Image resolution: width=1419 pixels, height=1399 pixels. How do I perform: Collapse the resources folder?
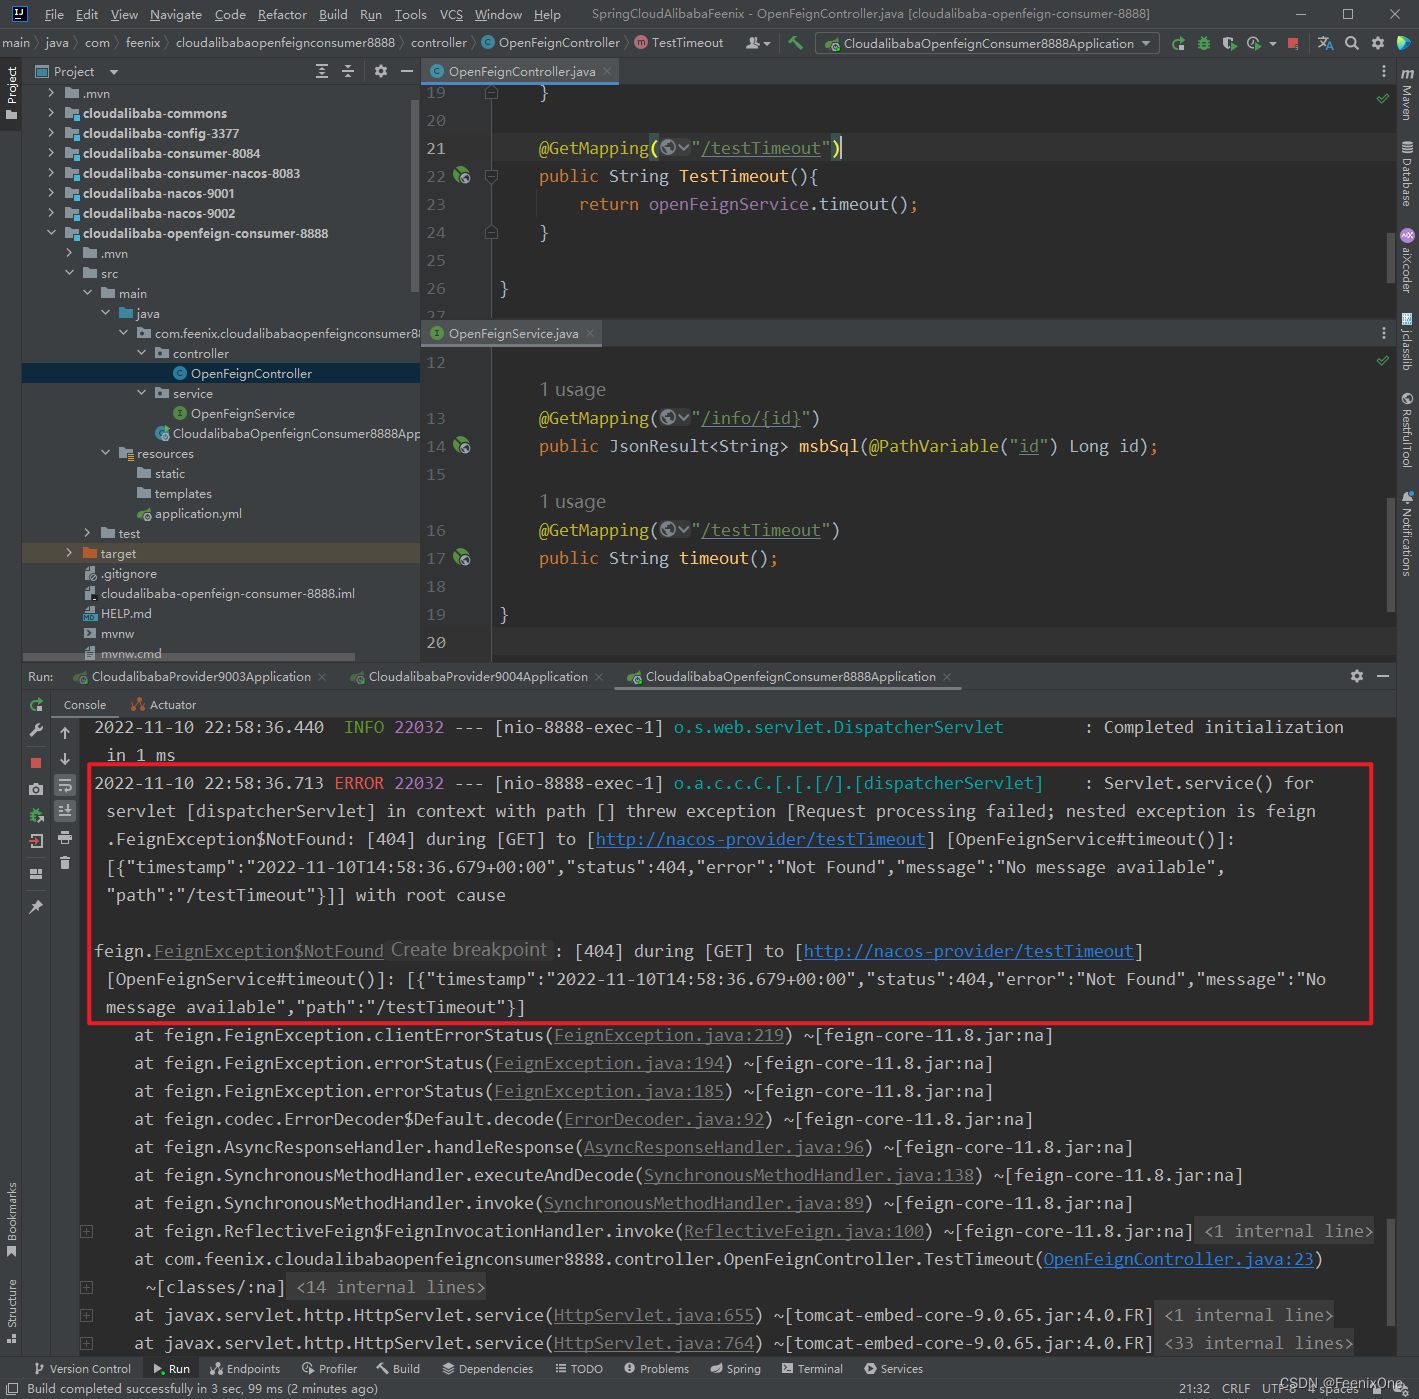click(x=105, y=453)
